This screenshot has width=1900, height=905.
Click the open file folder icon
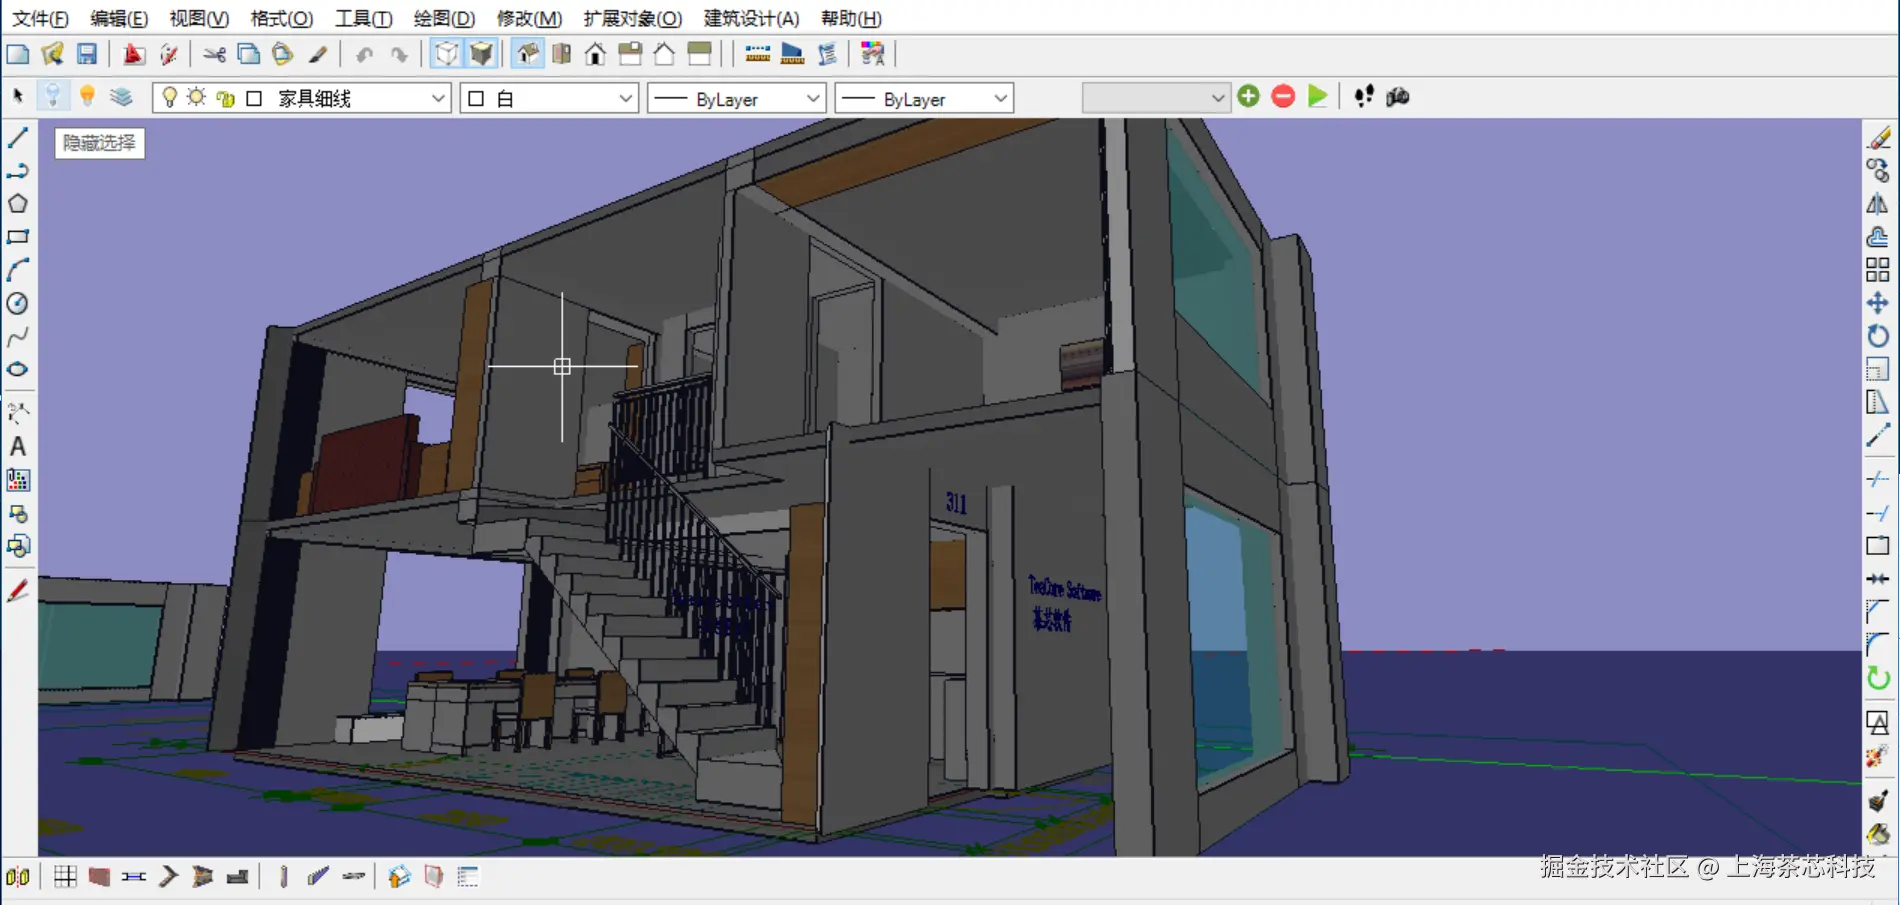52,54
